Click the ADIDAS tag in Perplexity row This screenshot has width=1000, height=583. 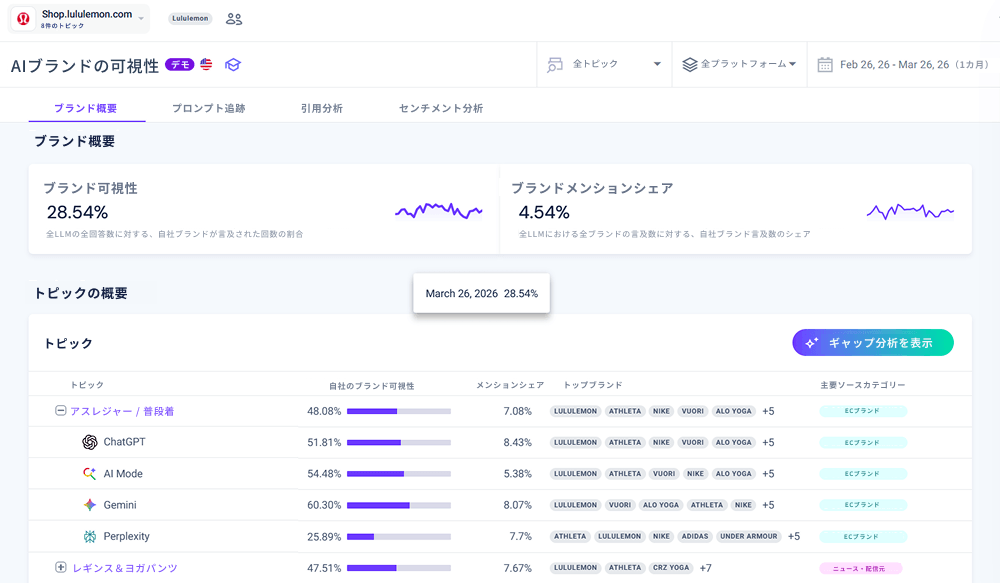click(695, 536)
